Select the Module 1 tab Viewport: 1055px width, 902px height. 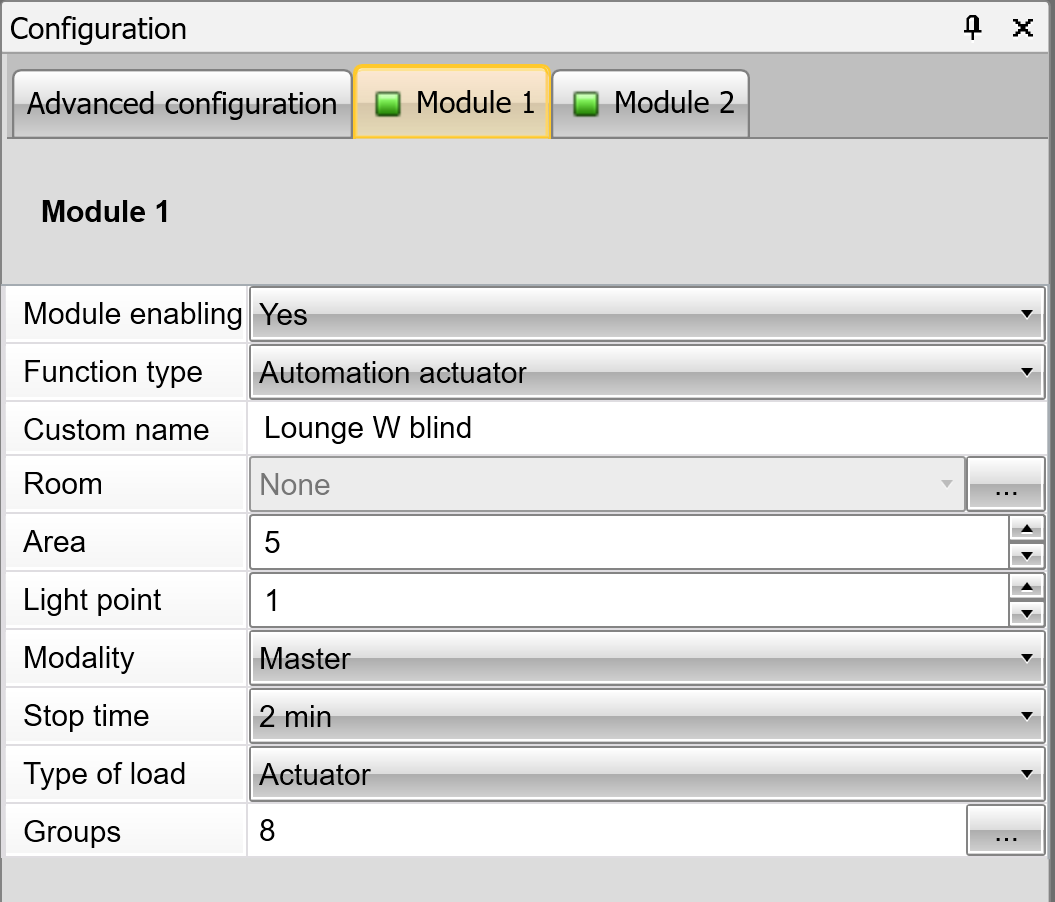453,103
